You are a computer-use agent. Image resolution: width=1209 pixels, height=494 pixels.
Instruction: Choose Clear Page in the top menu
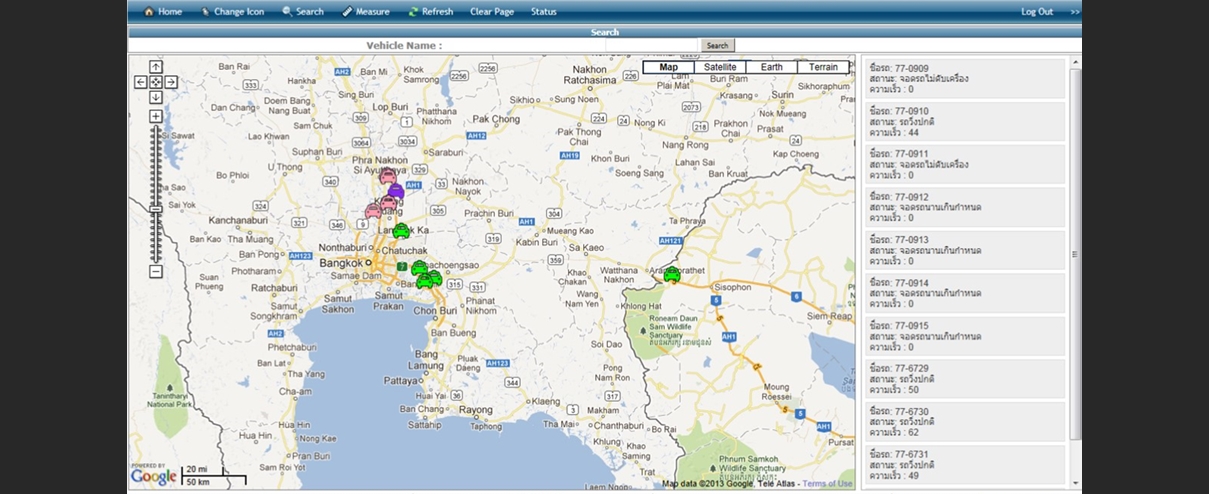pyautogui.click(x=492, y=12)
